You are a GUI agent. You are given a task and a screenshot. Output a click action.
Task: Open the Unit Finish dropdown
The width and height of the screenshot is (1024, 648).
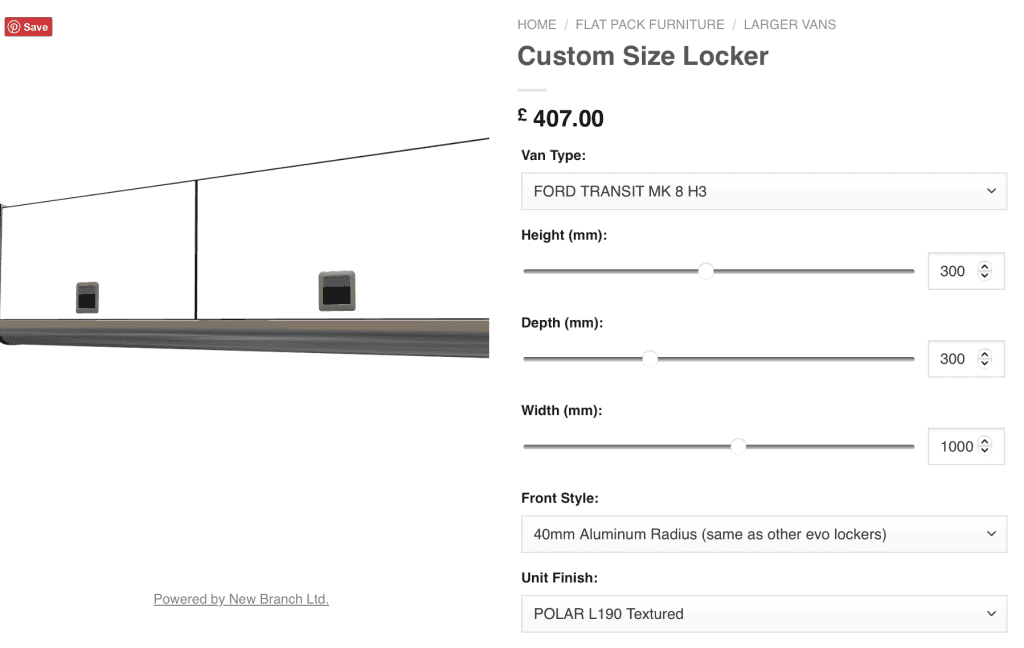pos(763,614)
